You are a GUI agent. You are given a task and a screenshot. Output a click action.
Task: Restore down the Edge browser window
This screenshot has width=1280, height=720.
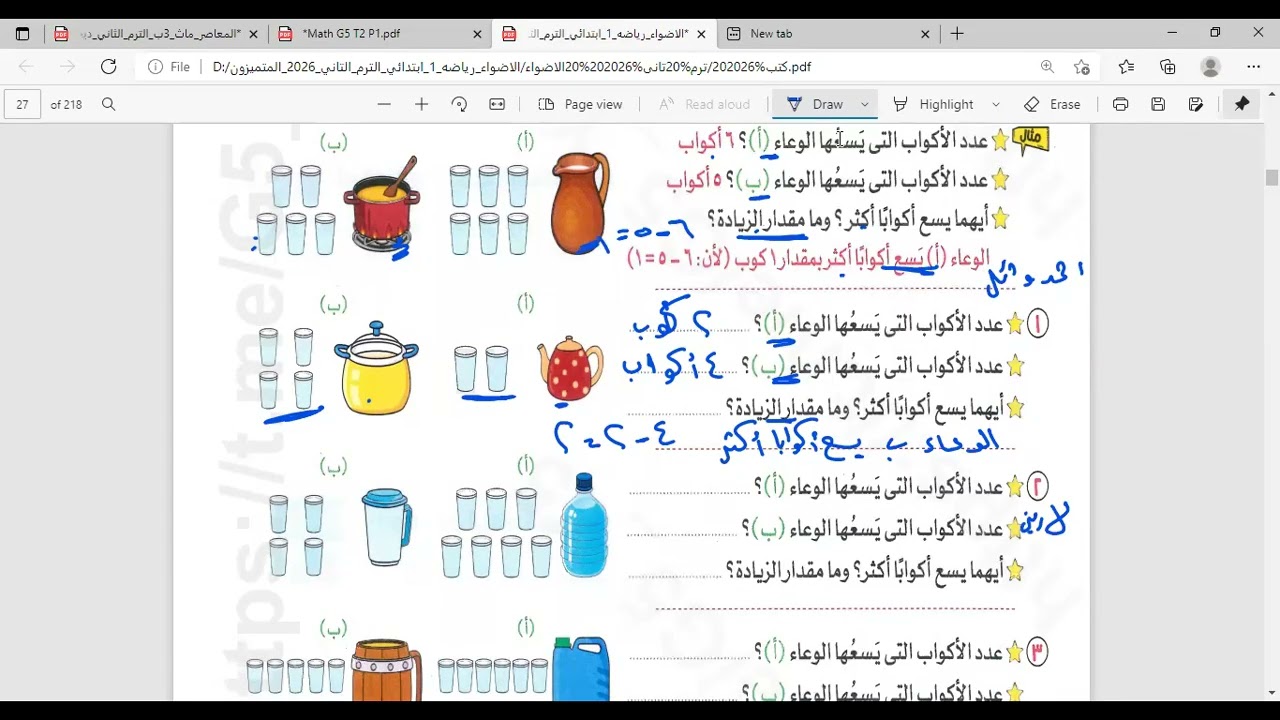[1215, 33]
